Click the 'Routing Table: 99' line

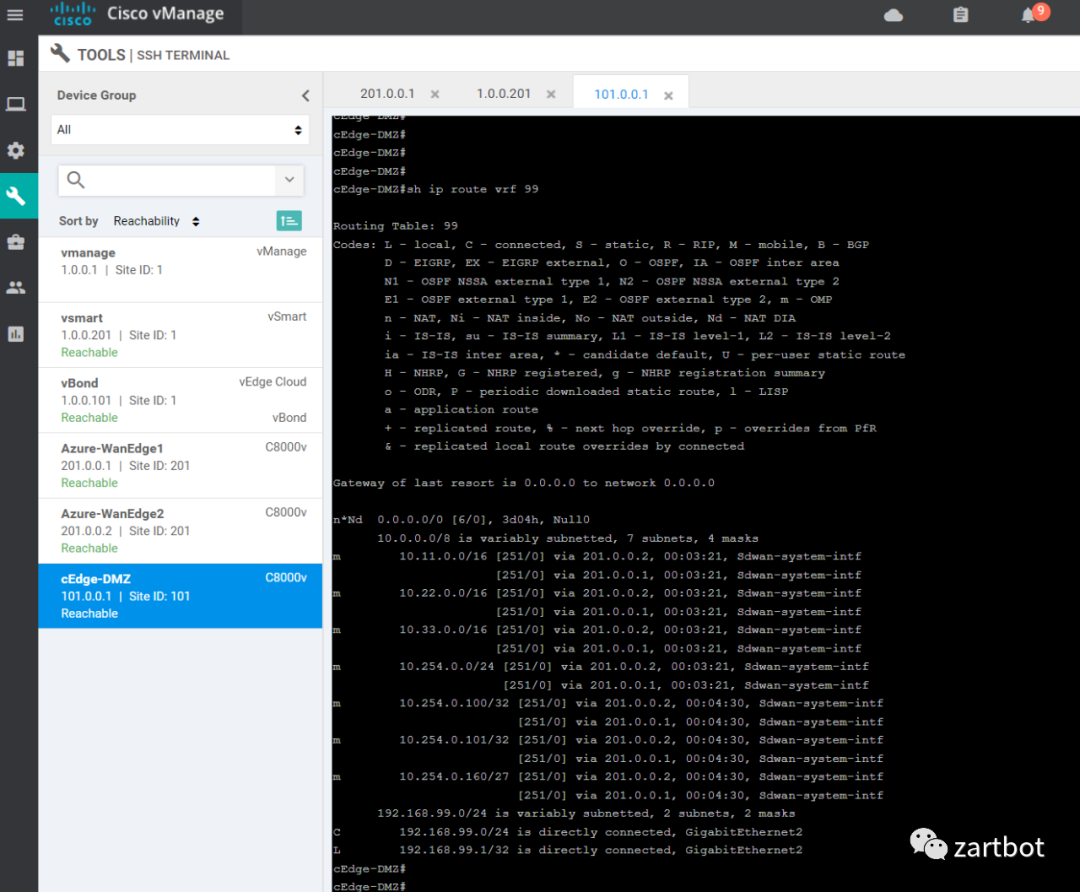point(395,226)
